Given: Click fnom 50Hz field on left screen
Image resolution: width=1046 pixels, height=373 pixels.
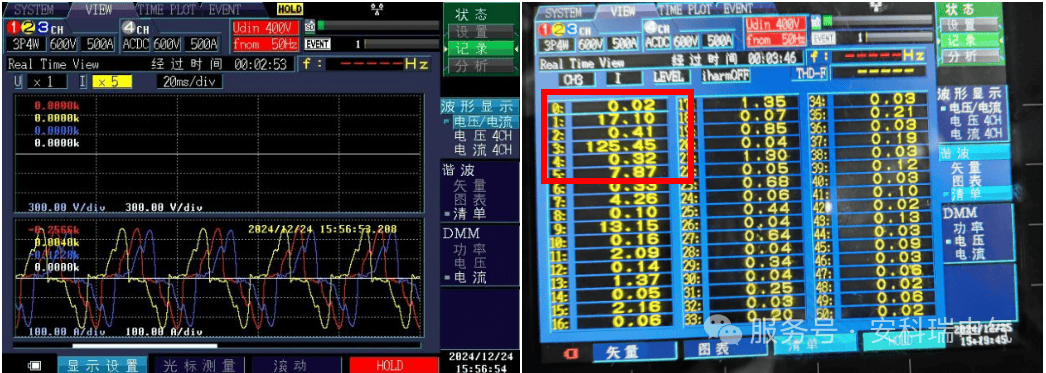Looking at the screenshot, I should pos(265,44).
